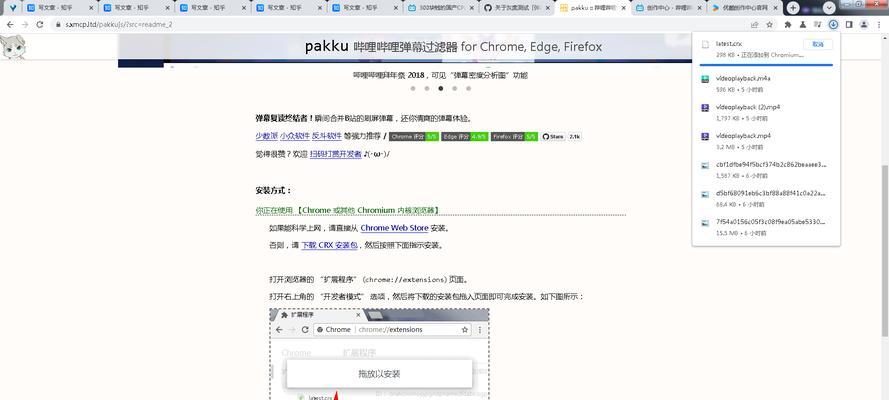Click the latest.crx file icon
Image resolution: width=889 pixels, height=400 pixels.
pos(705,45)
